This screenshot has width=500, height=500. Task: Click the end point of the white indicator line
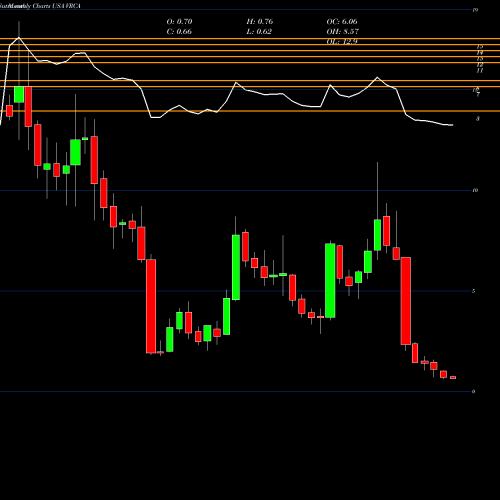[452, 125]
